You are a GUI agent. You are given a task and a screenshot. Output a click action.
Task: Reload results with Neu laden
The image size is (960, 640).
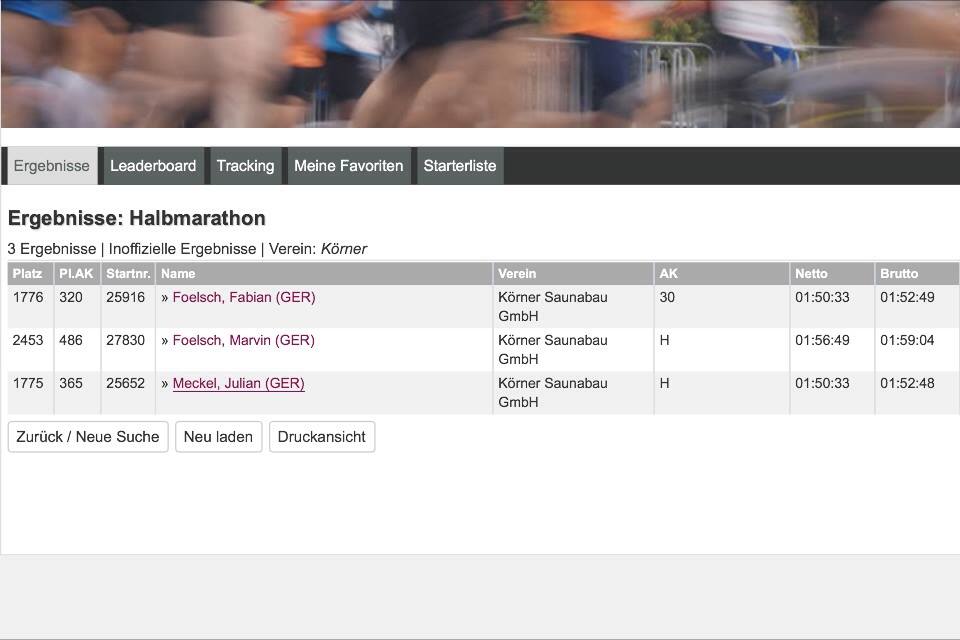pyautogui.click(x=219, y=437)
